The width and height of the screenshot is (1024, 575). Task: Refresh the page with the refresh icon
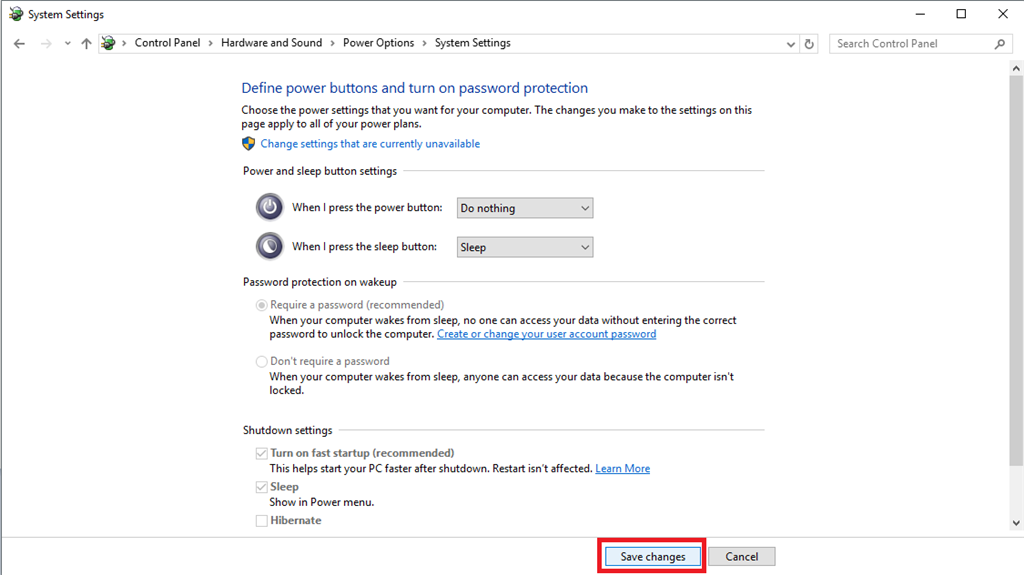pyautogui.click(x=809, y=44)
